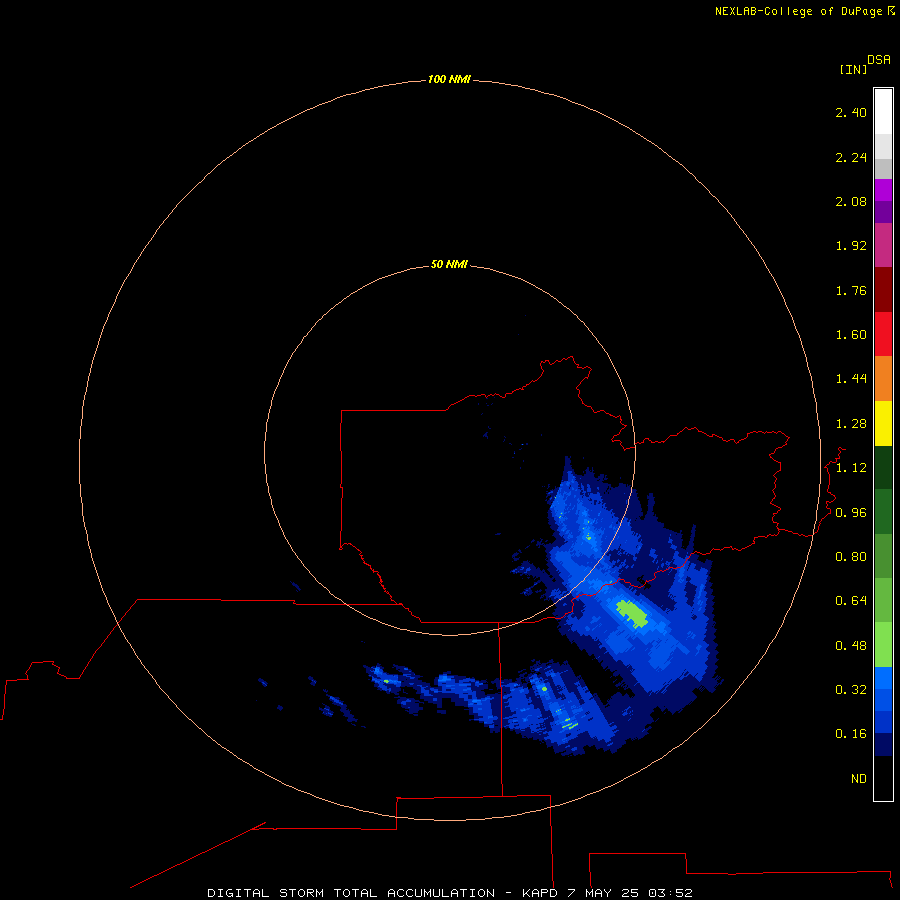Click the 1.44 legend value
Viewport: 900px width, 900px height.
(851, 378)
